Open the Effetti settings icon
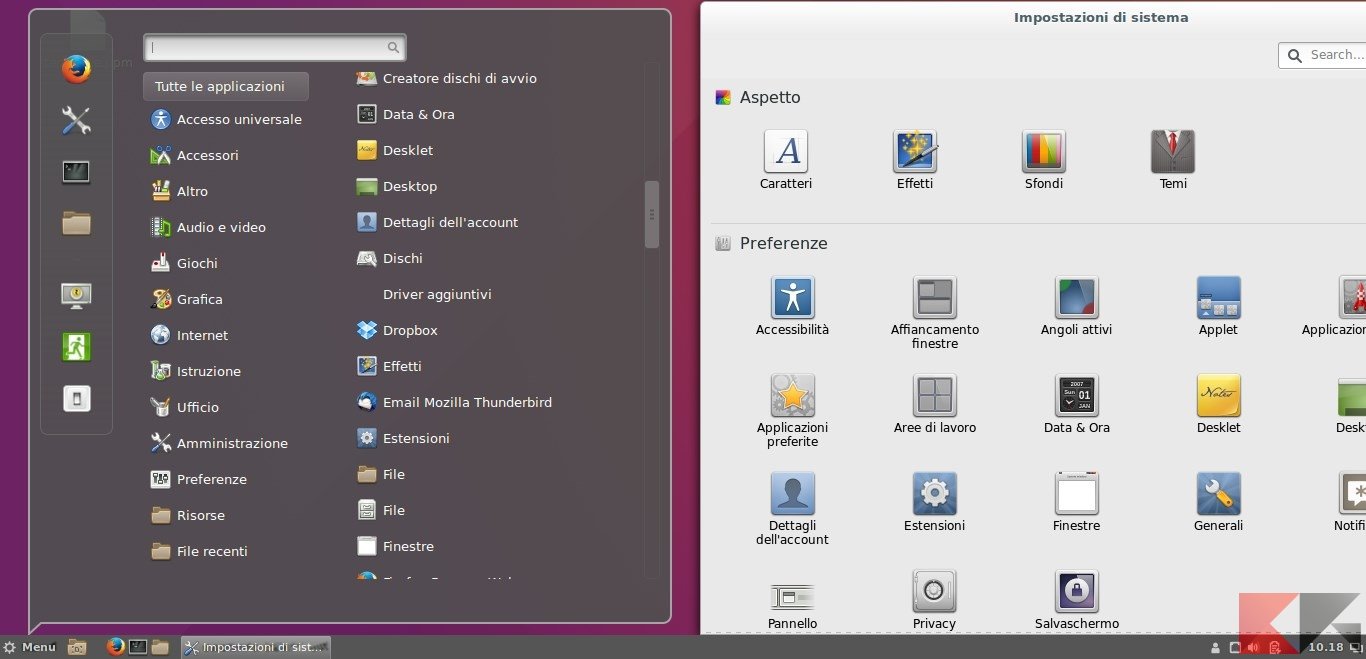 [914, 160]
